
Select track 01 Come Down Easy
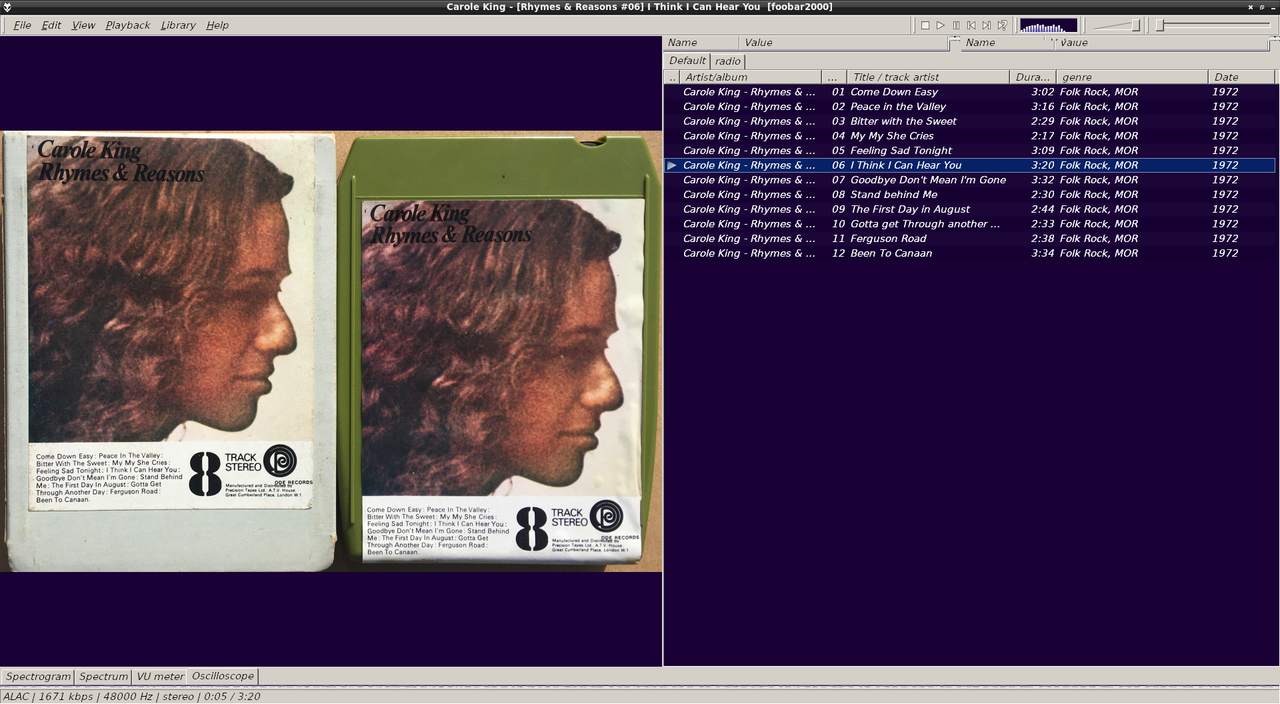(970, 92)
